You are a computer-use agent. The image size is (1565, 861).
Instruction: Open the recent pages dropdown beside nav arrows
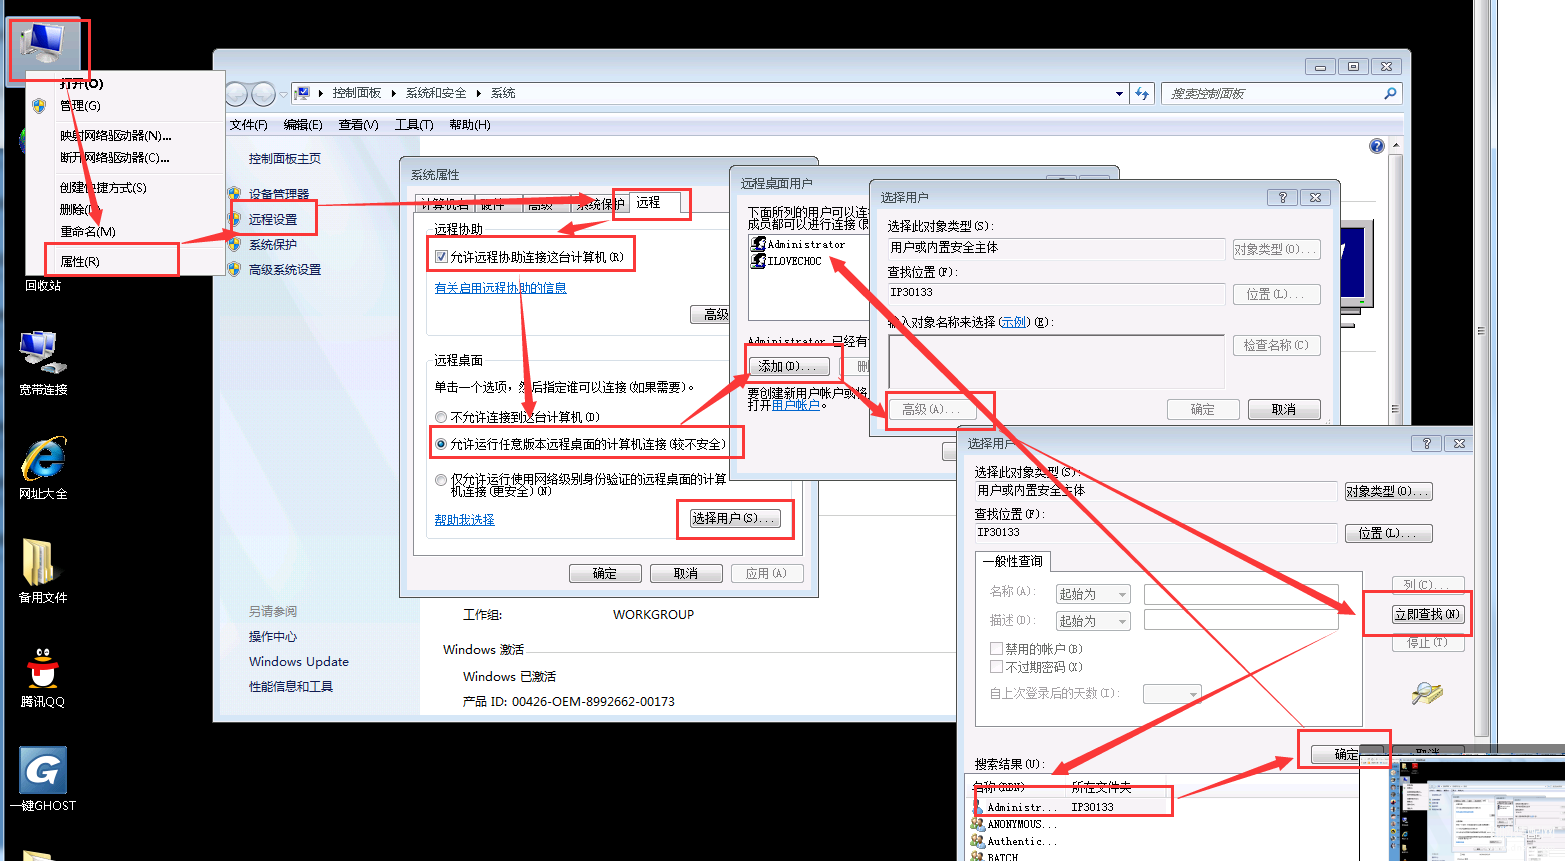click(x=283, y=94)
